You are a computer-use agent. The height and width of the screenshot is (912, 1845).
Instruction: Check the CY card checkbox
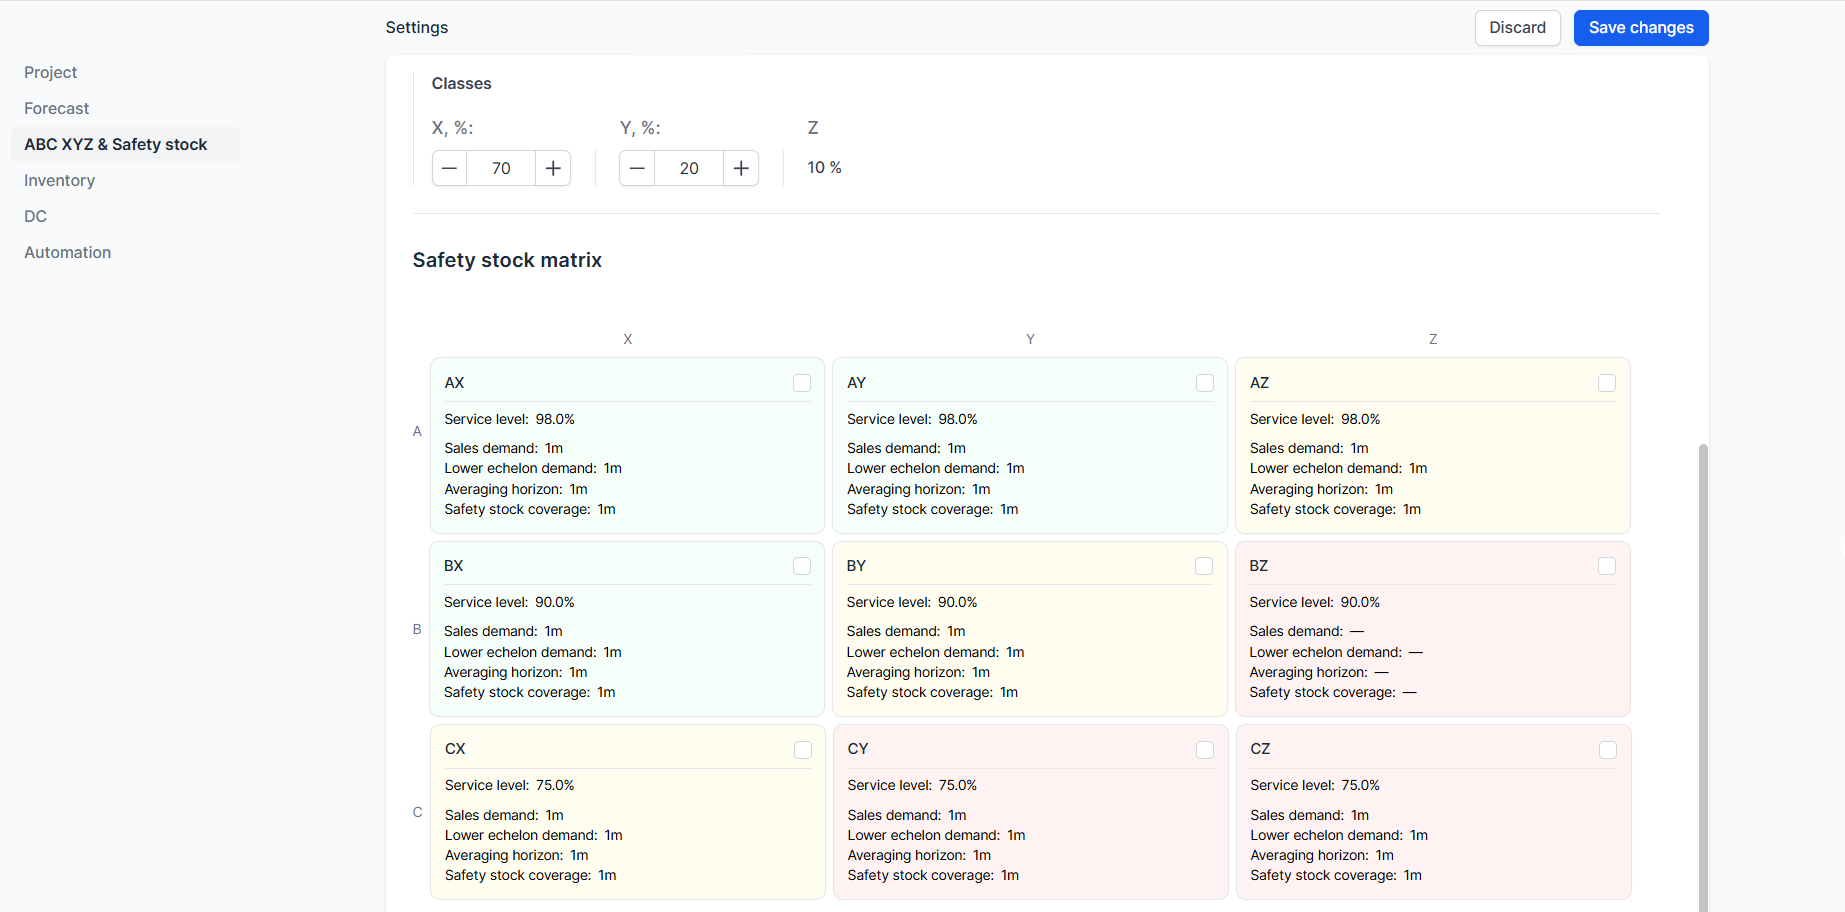[1205, 750]
